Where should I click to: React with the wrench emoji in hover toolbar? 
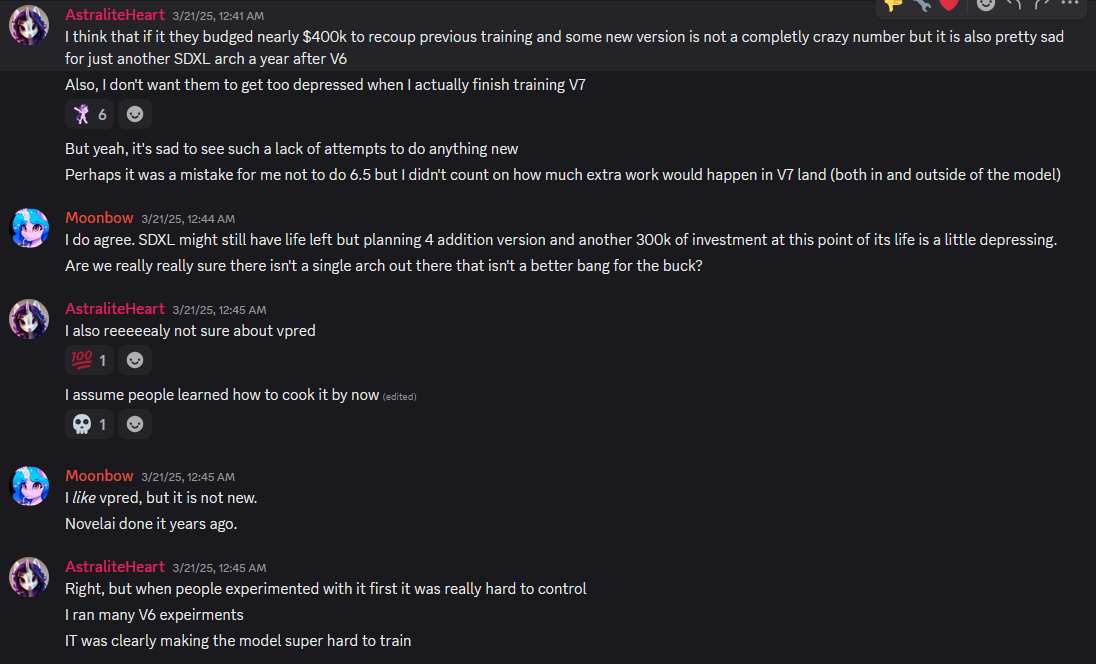(921, 4)
